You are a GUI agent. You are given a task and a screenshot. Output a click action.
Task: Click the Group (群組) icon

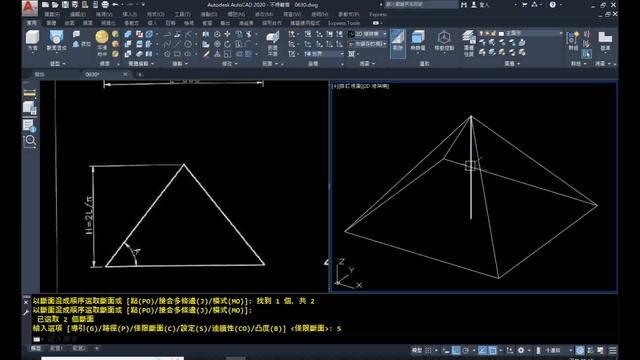point(573,41)
